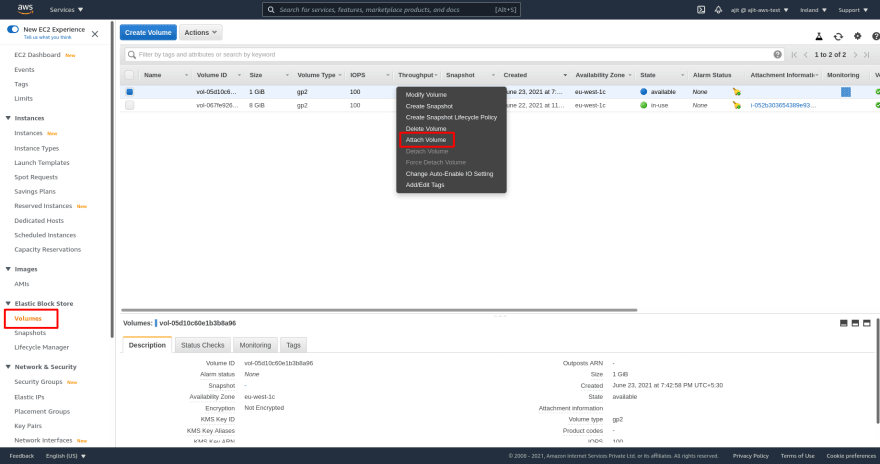
Task: Set details pane to smallest layout icon
Action: (x=844, y=323)
